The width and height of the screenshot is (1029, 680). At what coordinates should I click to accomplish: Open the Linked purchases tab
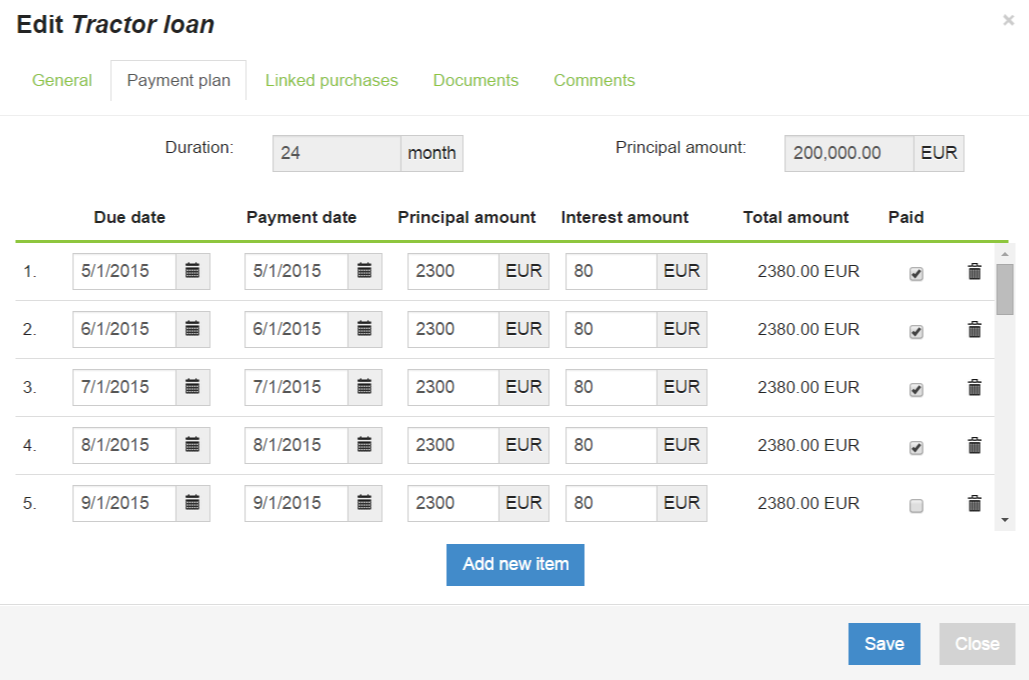[331, 81]
